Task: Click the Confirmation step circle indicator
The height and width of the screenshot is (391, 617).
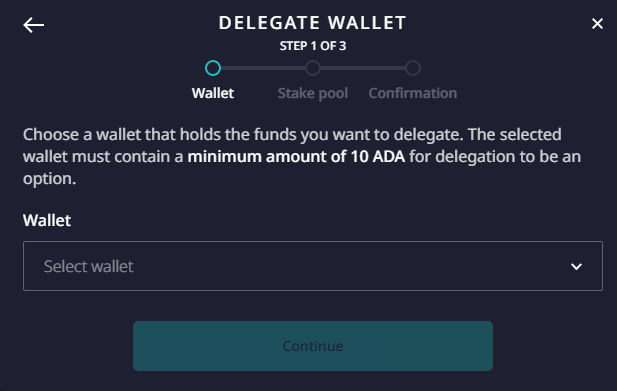Action: 413,68
